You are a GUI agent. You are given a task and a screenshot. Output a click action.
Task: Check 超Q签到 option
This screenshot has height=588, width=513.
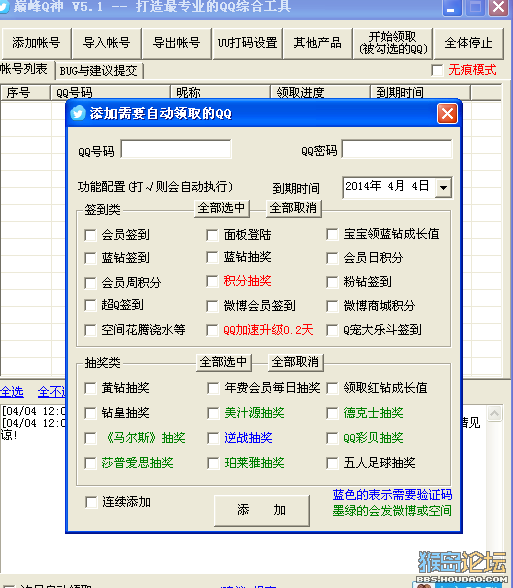tap(90, 305)
